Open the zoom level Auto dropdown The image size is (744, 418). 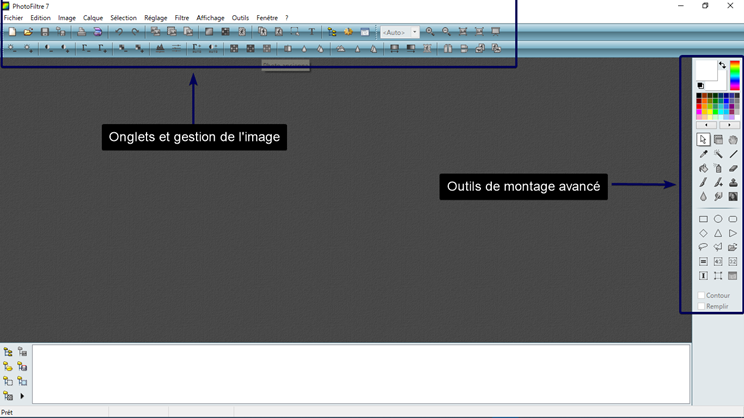tap(415, 32)
